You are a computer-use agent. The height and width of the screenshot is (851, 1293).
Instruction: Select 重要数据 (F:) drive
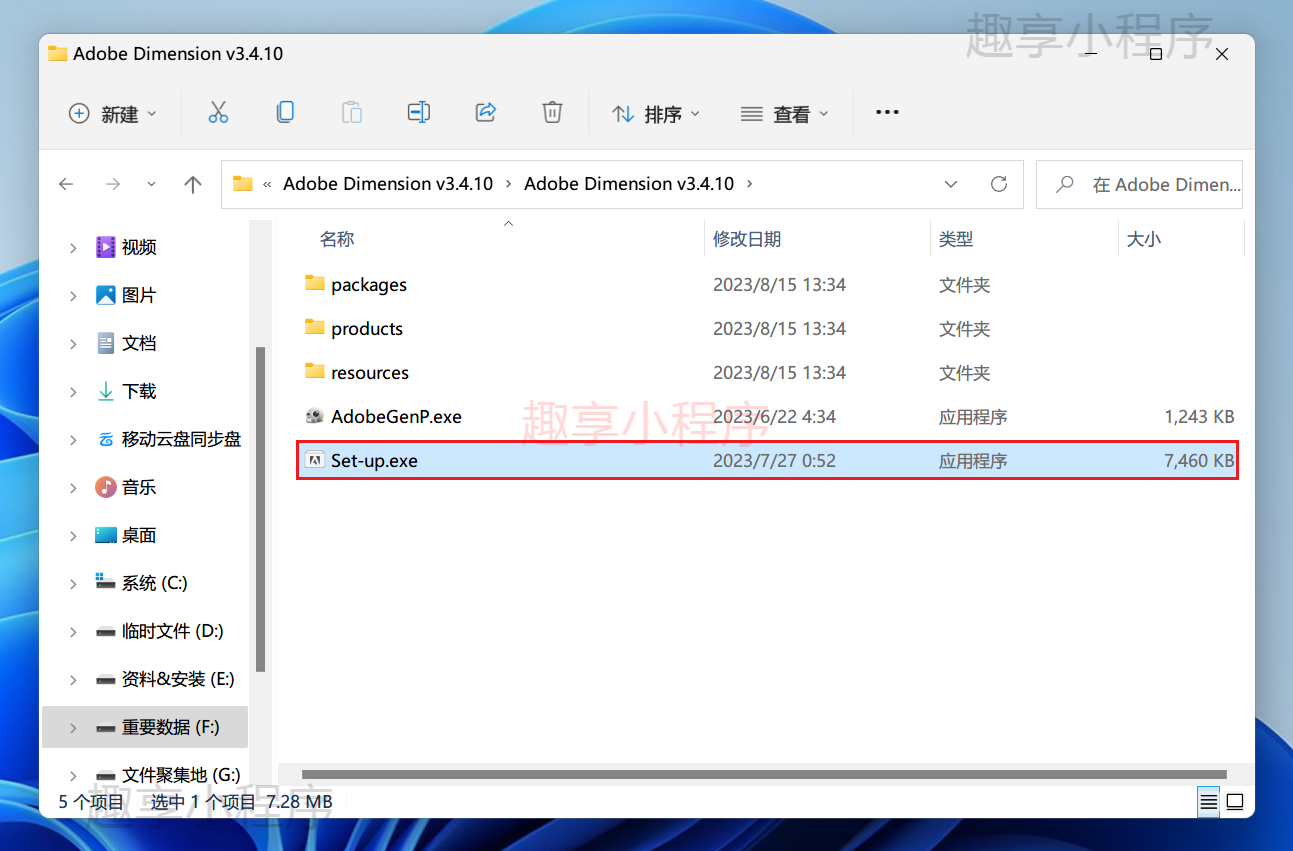[x=171, y=727]
